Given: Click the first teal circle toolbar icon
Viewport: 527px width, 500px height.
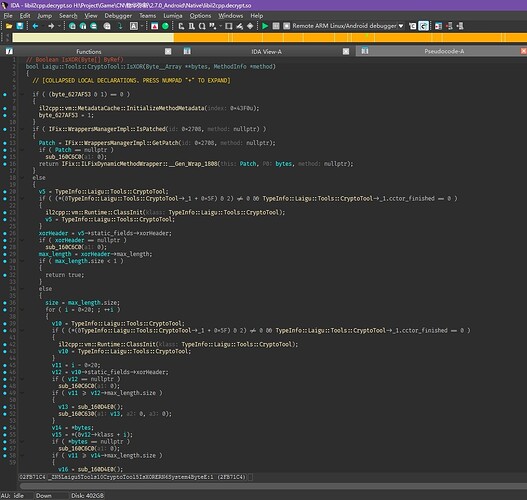Looking at the screenshot, I should click(x=72, y=26).
